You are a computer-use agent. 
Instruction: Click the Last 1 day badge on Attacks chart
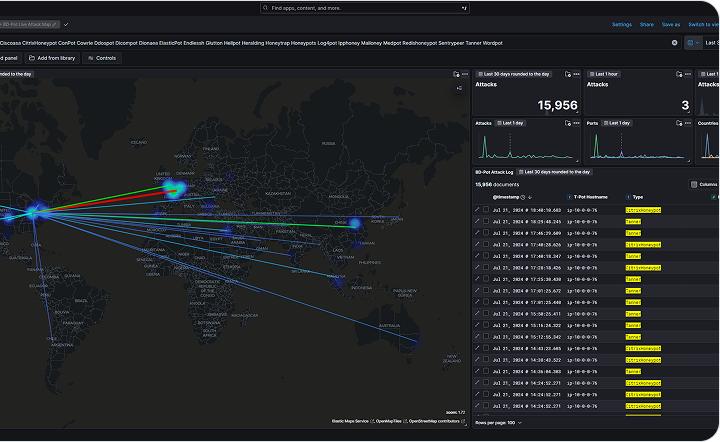click(x=510, y=123)
